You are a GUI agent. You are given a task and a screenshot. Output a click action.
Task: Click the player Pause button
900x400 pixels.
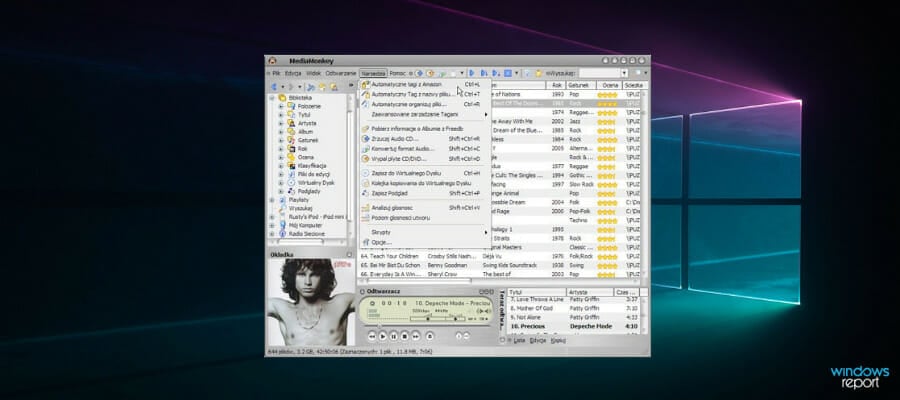(x=393, y=336)
